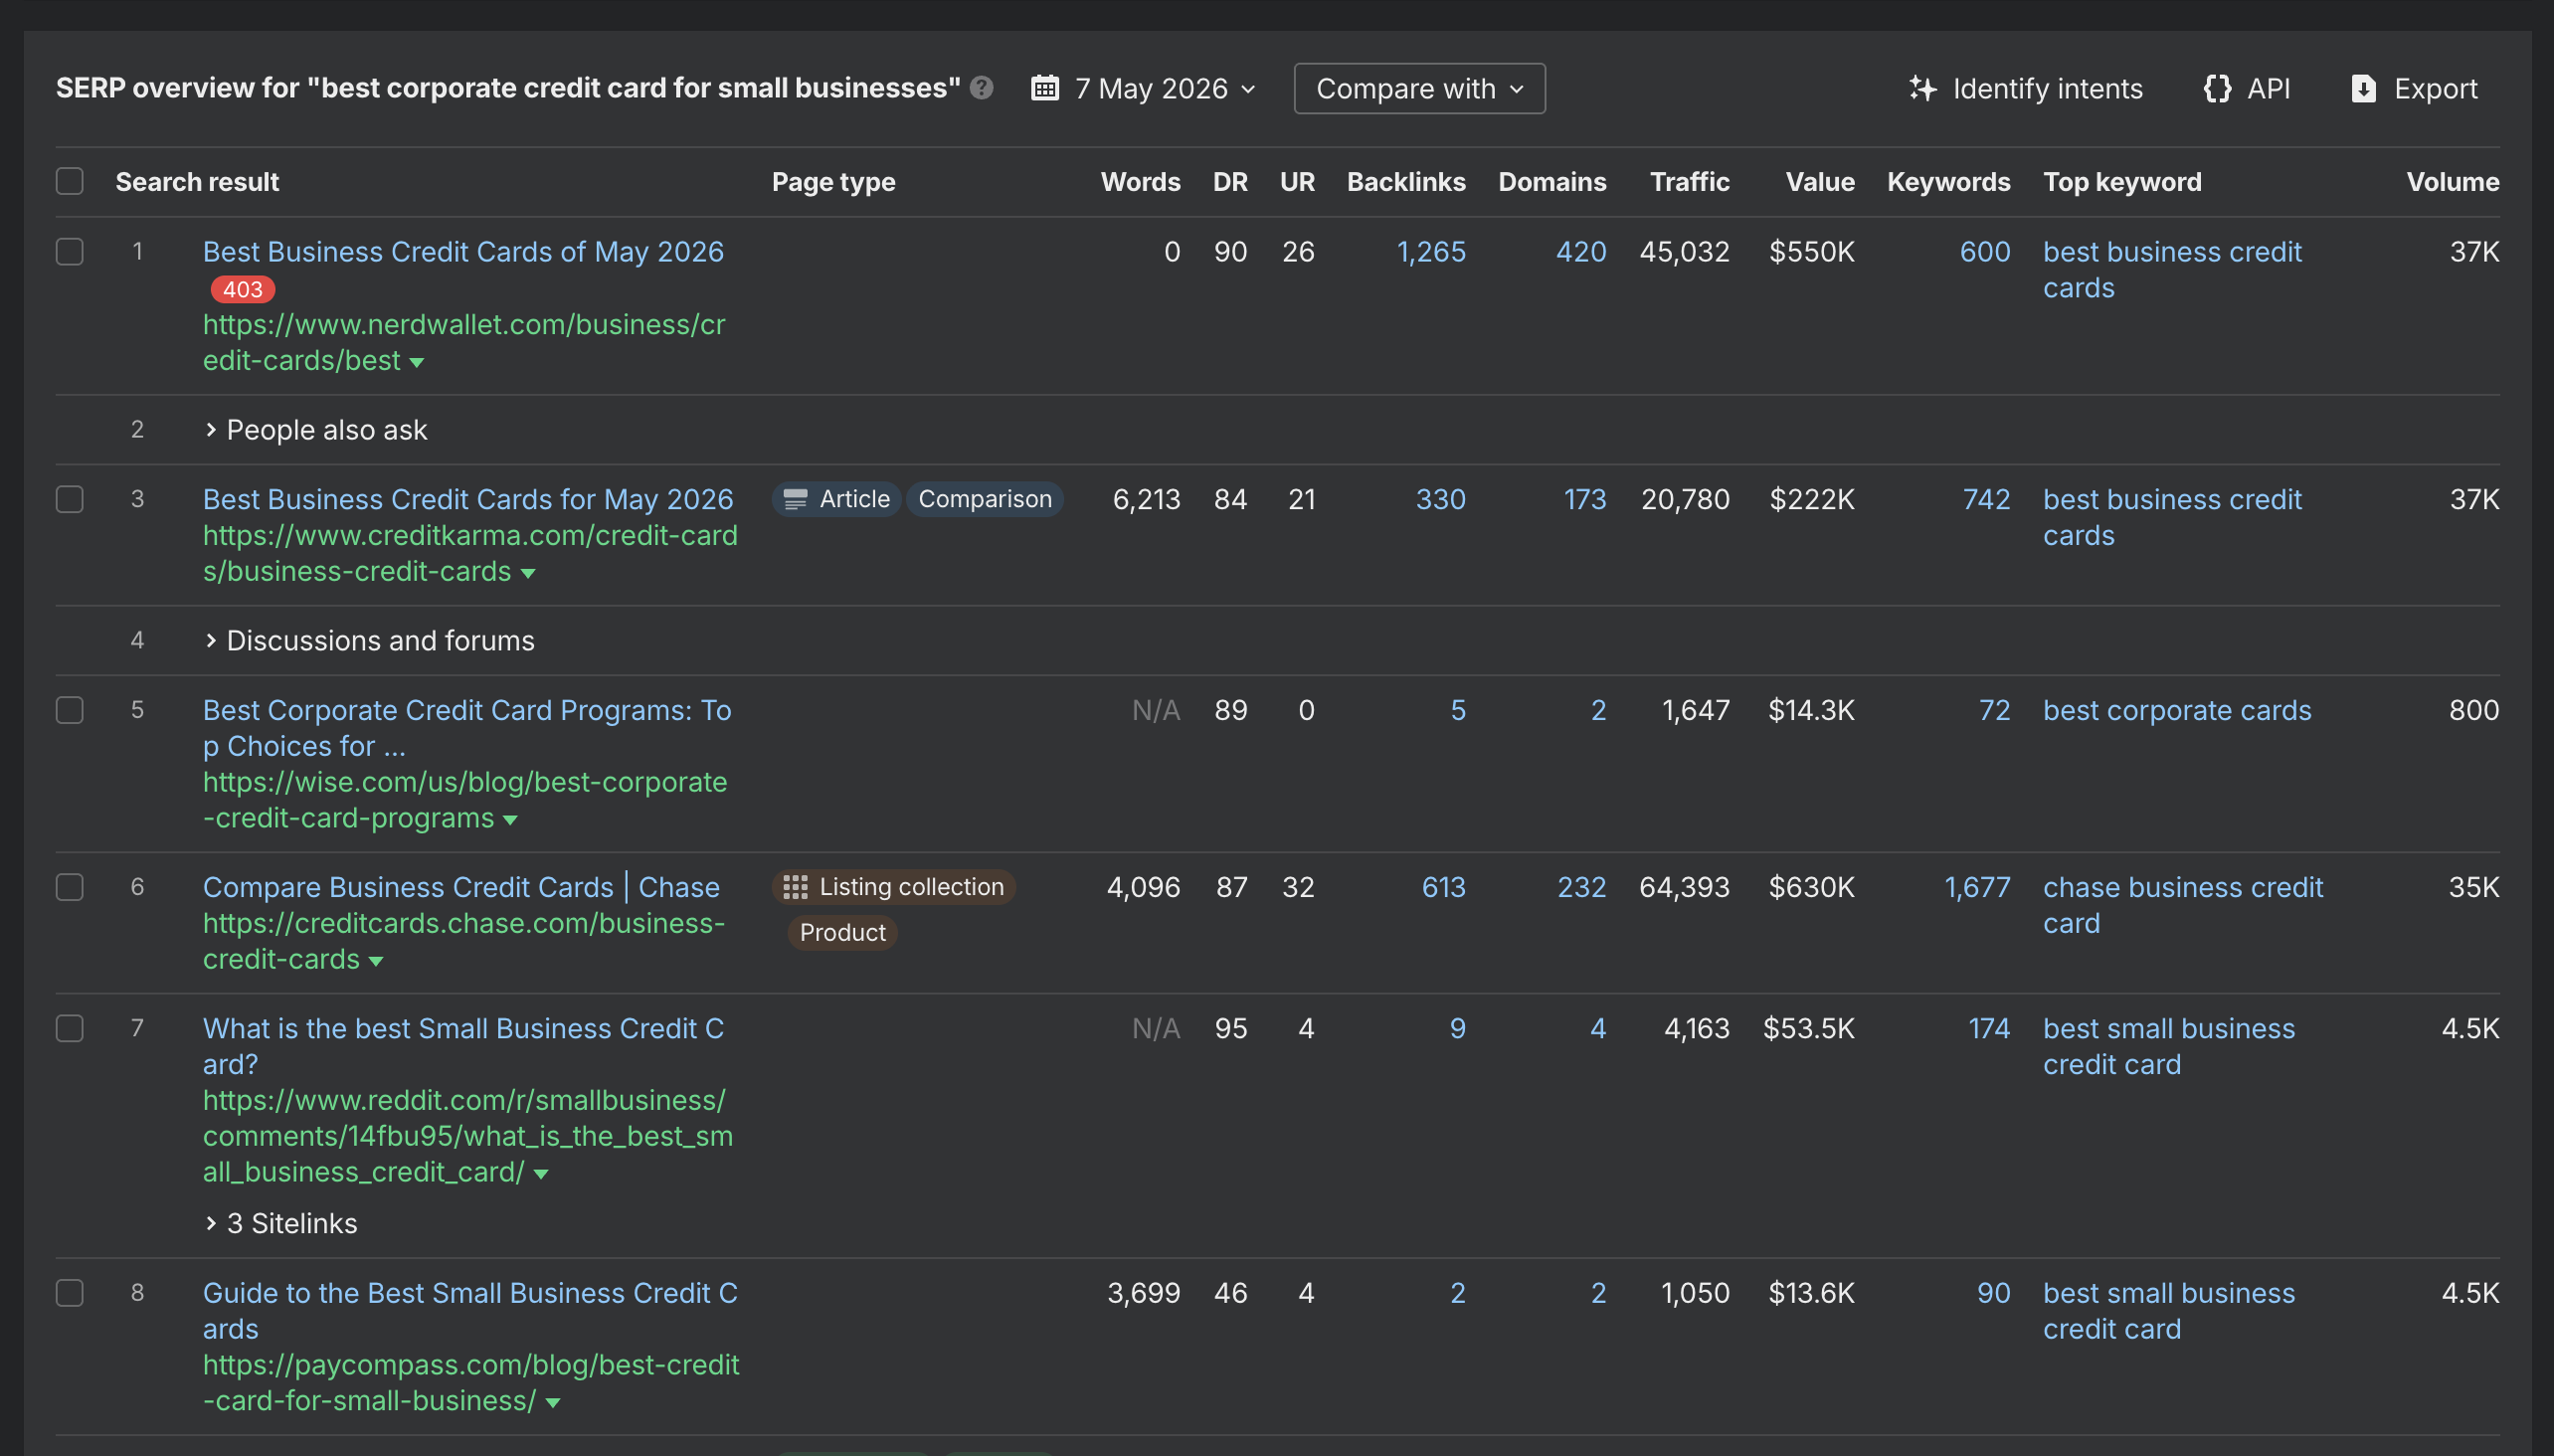Screen dimensions: 2554x1456
Task: Click the red 403 status badge
Action: coord(242,289)
